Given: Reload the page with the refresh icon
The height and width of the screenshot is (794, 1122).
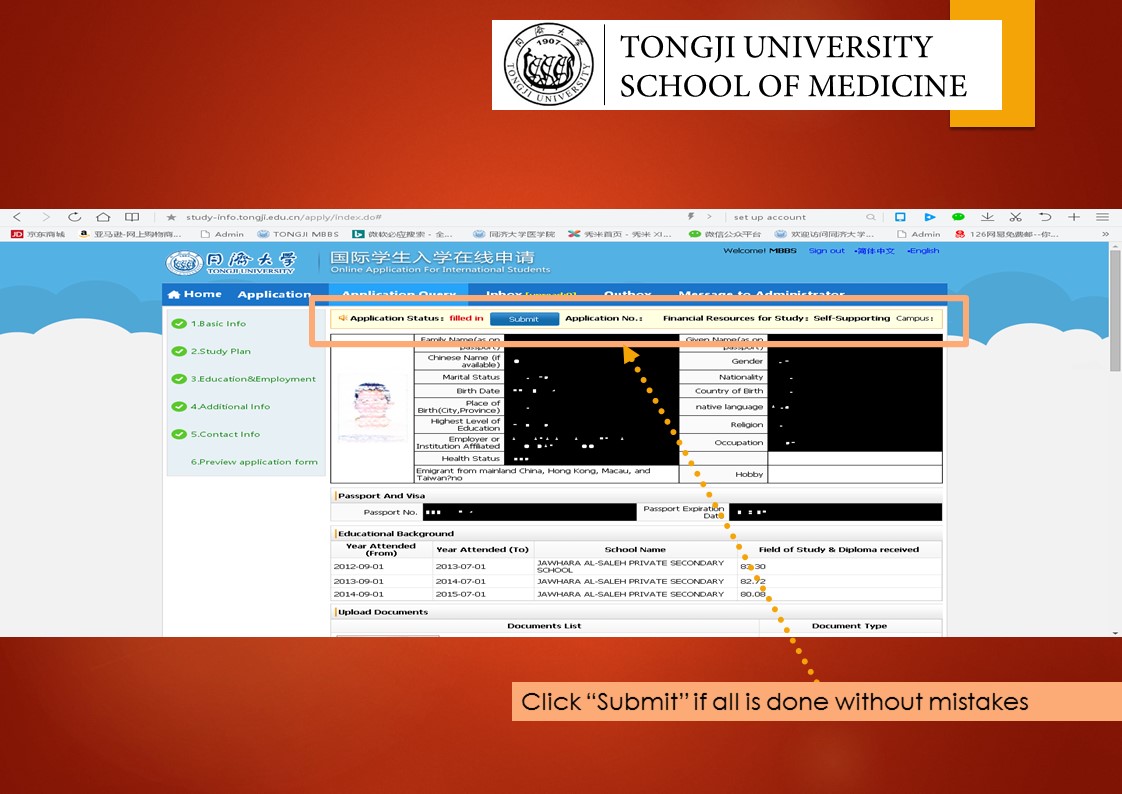Looking at the screenshot, I should point(74,217).
